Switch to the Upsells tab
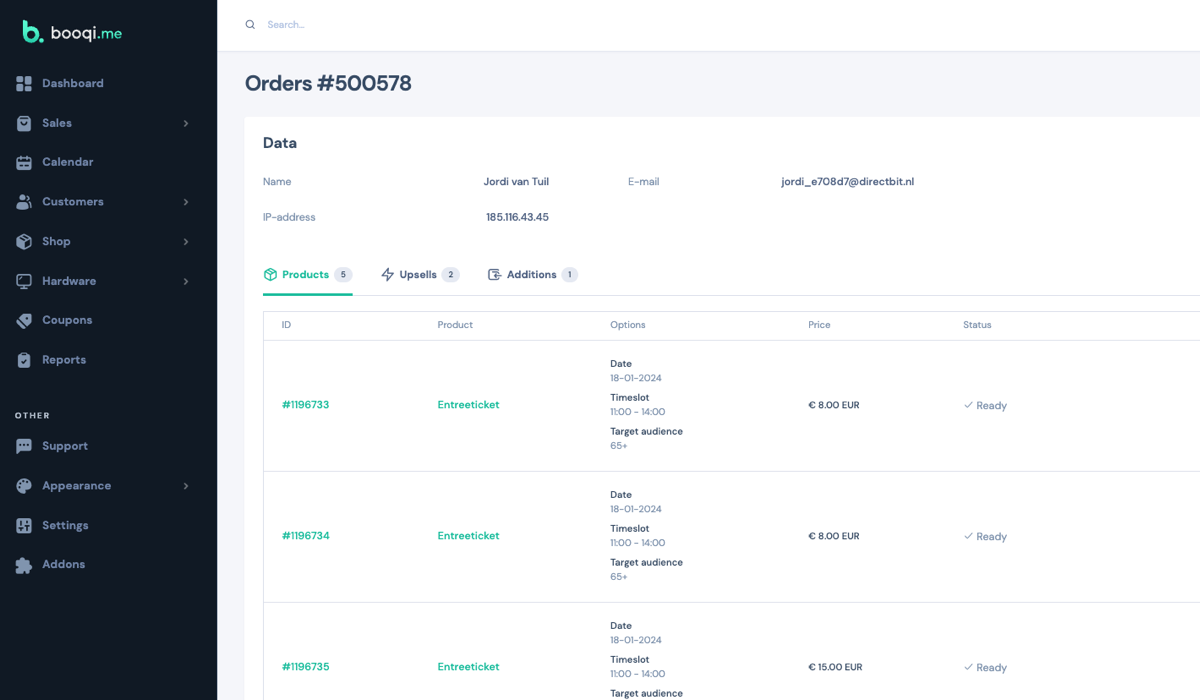Viewport: 1200px width, 700px height. click(420, 275)
